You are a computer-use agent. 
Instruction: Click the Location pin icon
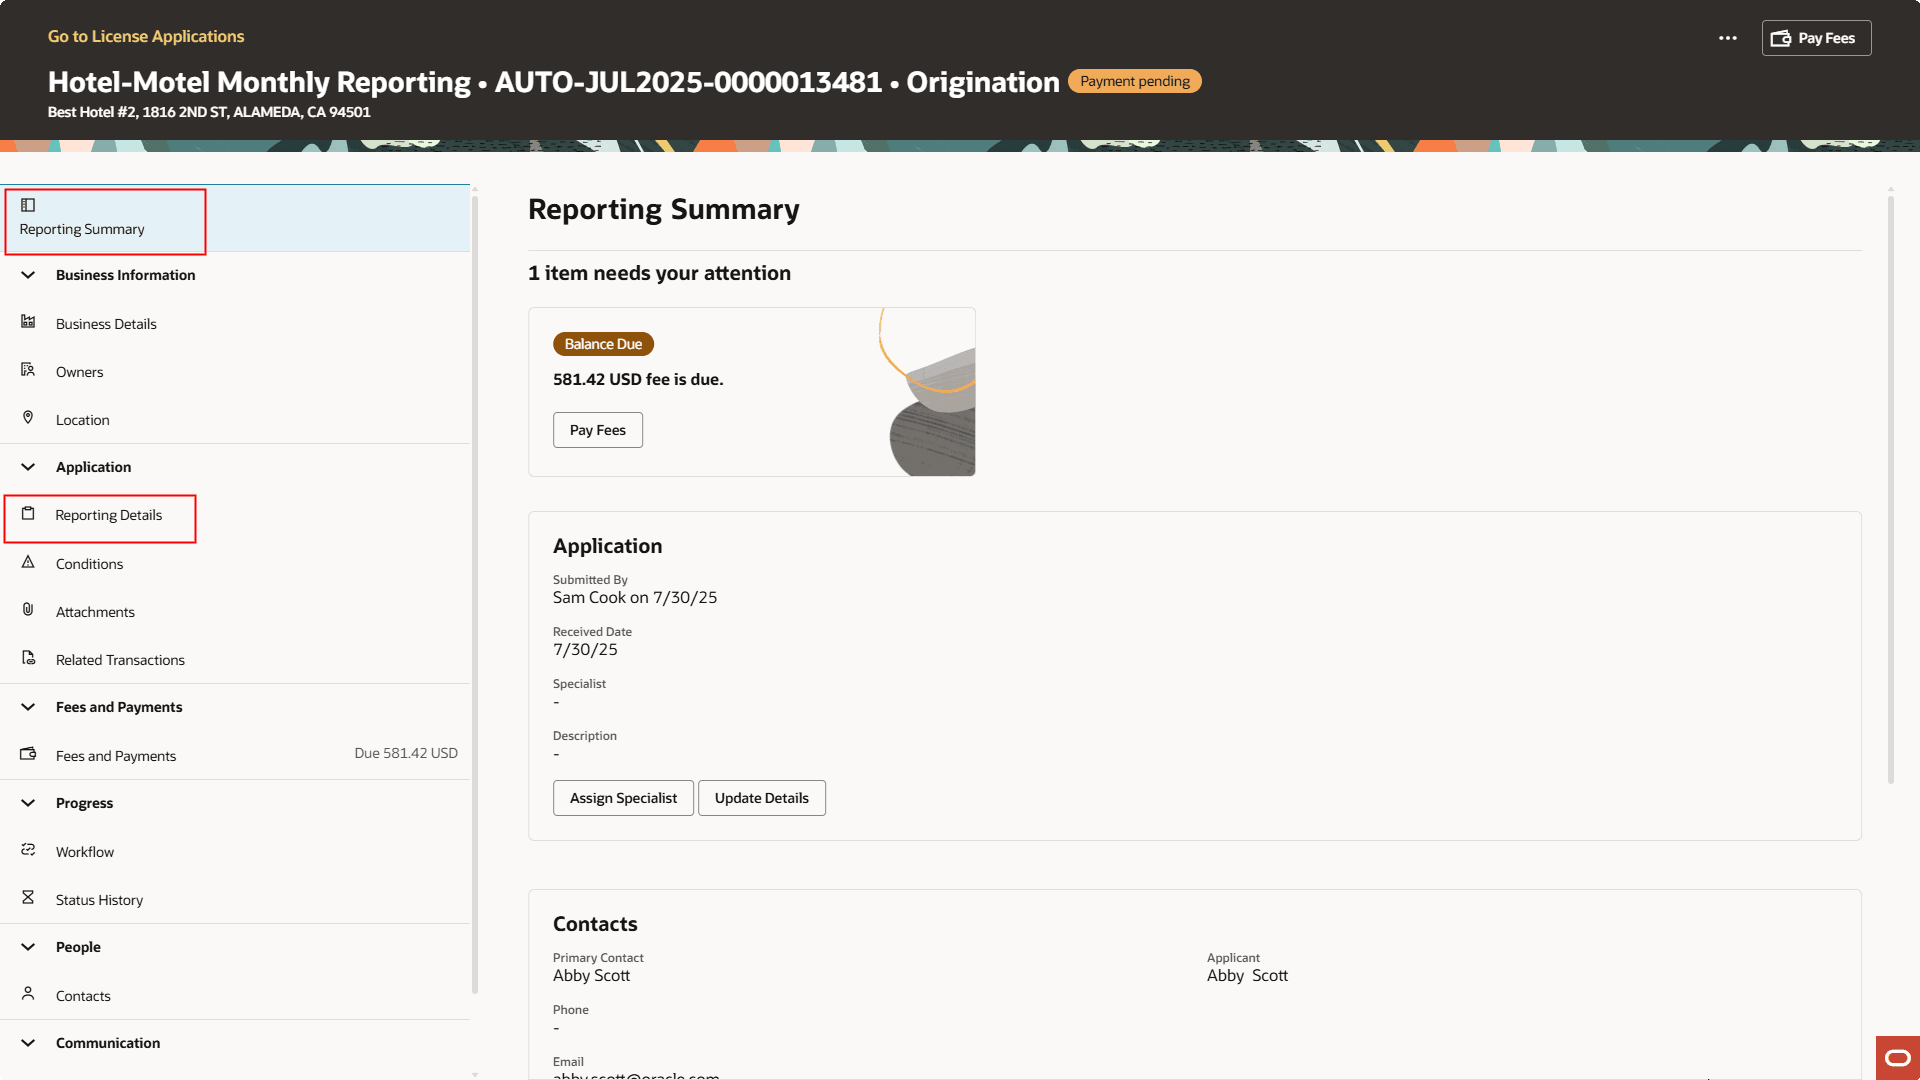pyautogui.click(x=28, y=418)
